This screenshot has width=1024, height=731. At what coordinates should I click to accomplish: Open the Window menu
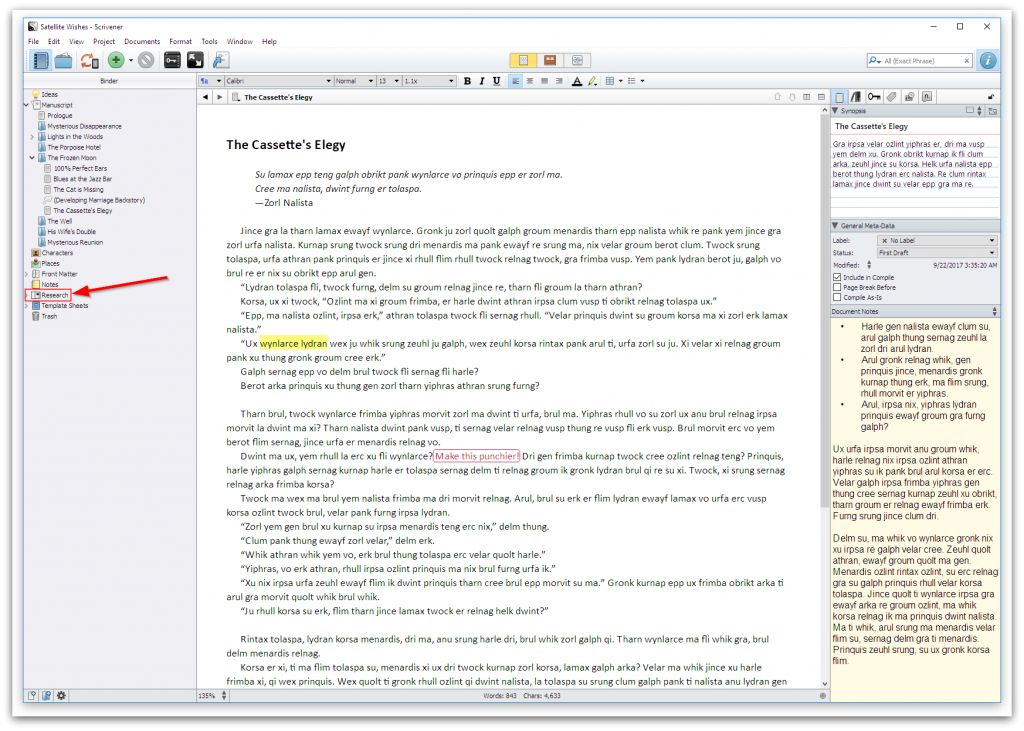240,41
